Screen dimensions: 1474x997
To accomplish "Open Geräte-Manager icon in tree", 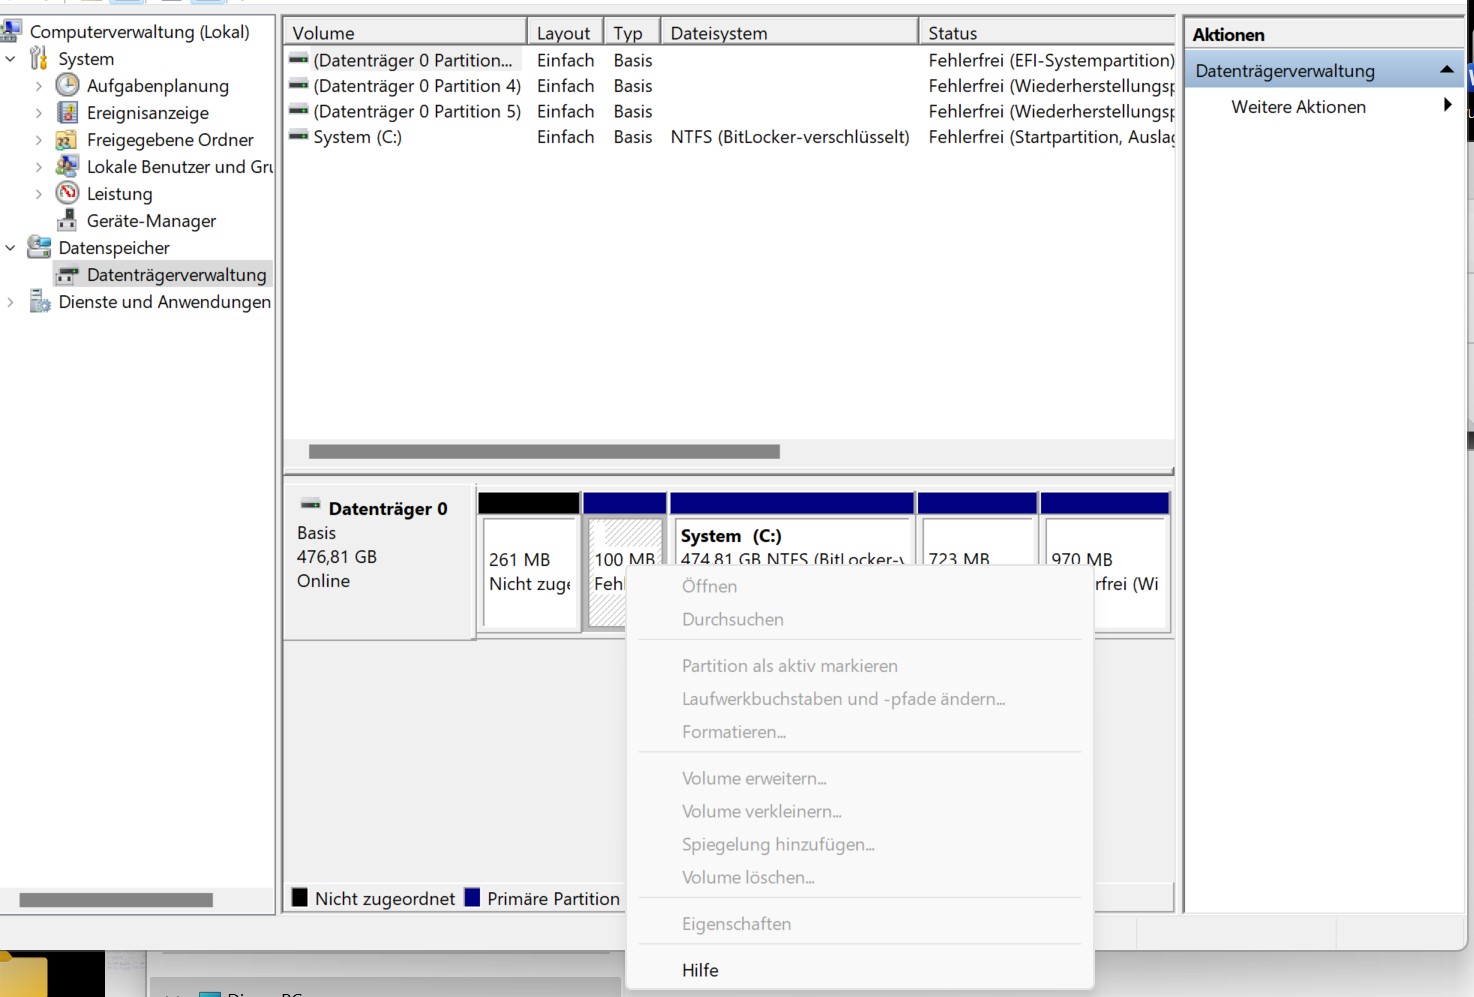I will (x=67, y=220).
